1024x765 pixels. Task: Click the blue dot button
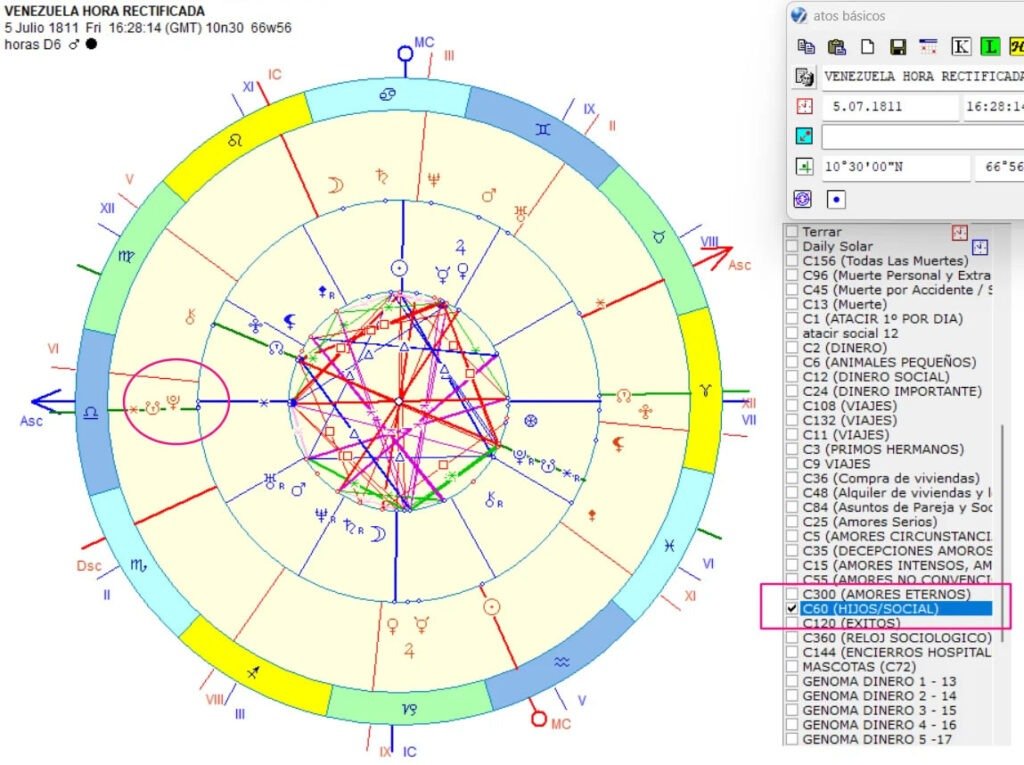[837, 199]
